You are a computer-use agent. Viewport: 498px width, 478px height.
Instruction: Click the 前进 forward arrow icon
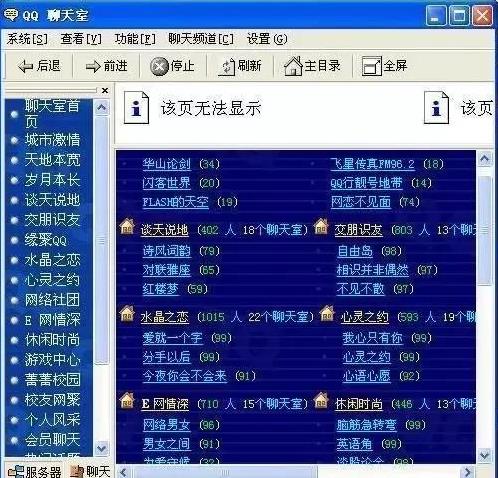click(93, 66)
